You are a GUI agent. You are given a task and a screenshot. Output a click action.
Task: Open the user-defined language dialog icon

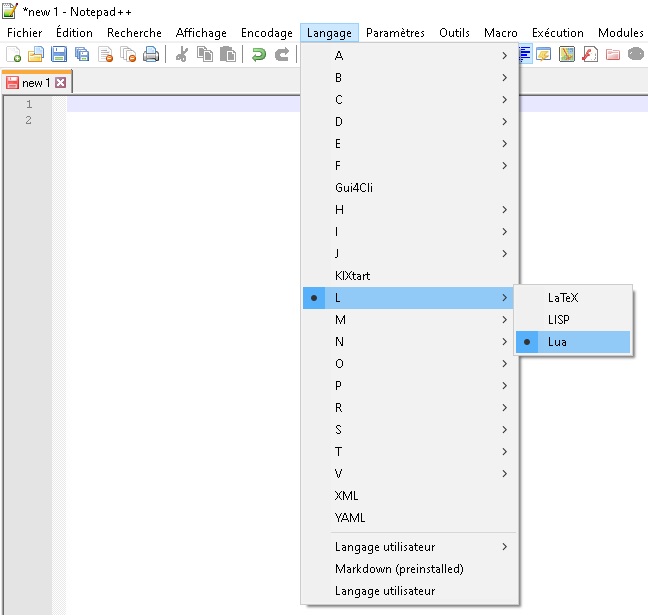tap(544, 54)
